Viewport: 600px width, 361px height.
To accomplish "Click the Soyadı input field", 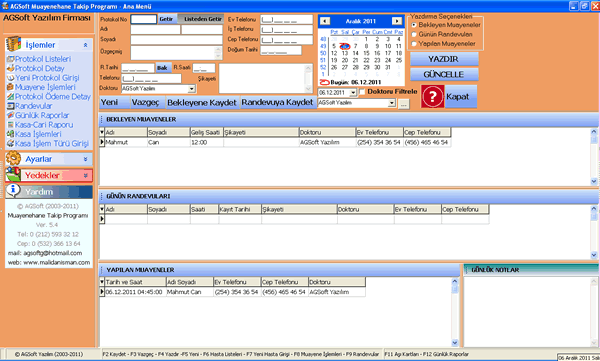I will (x=176, y=39).
